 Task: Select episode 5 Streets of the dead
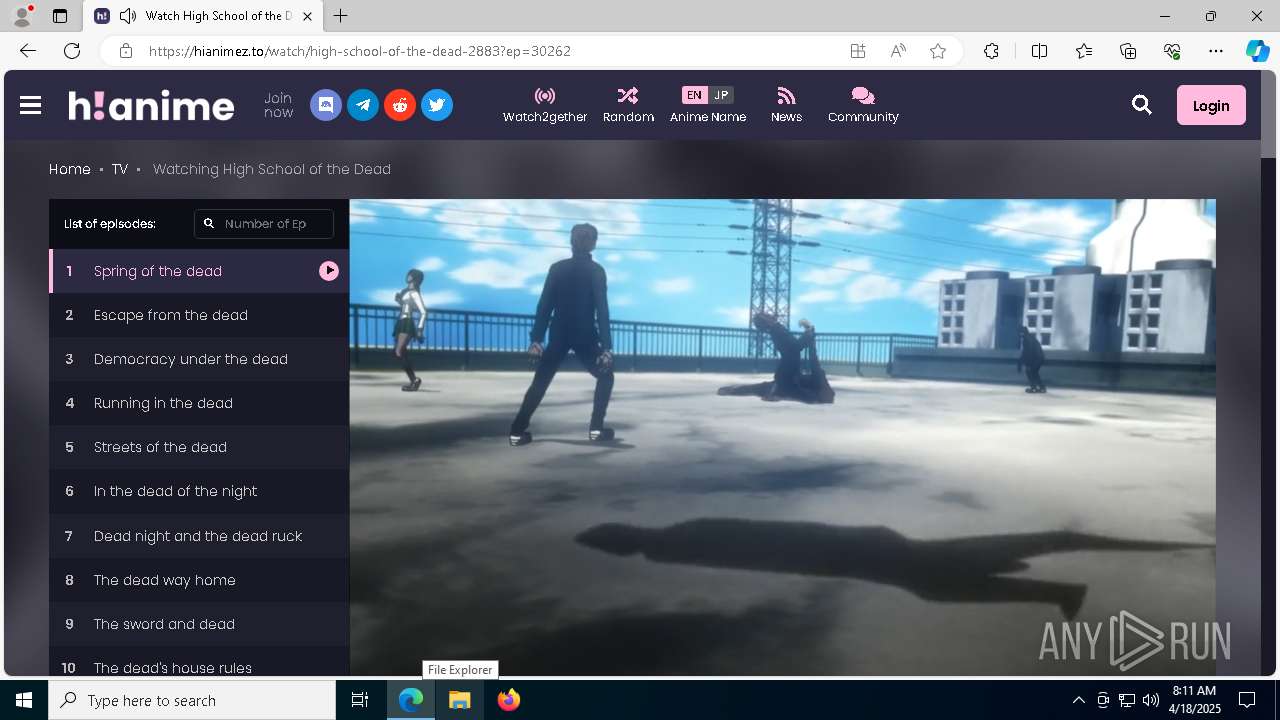click(x=199, y=447)
